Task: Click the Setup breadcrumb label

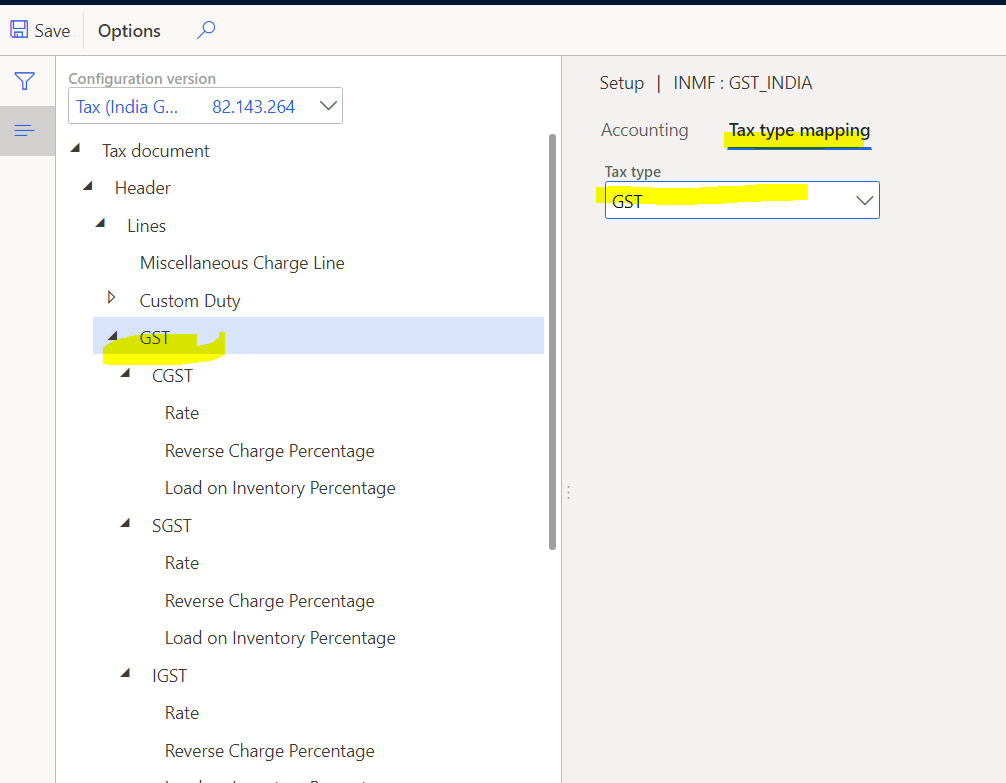Action: click(x=621, y=83)
